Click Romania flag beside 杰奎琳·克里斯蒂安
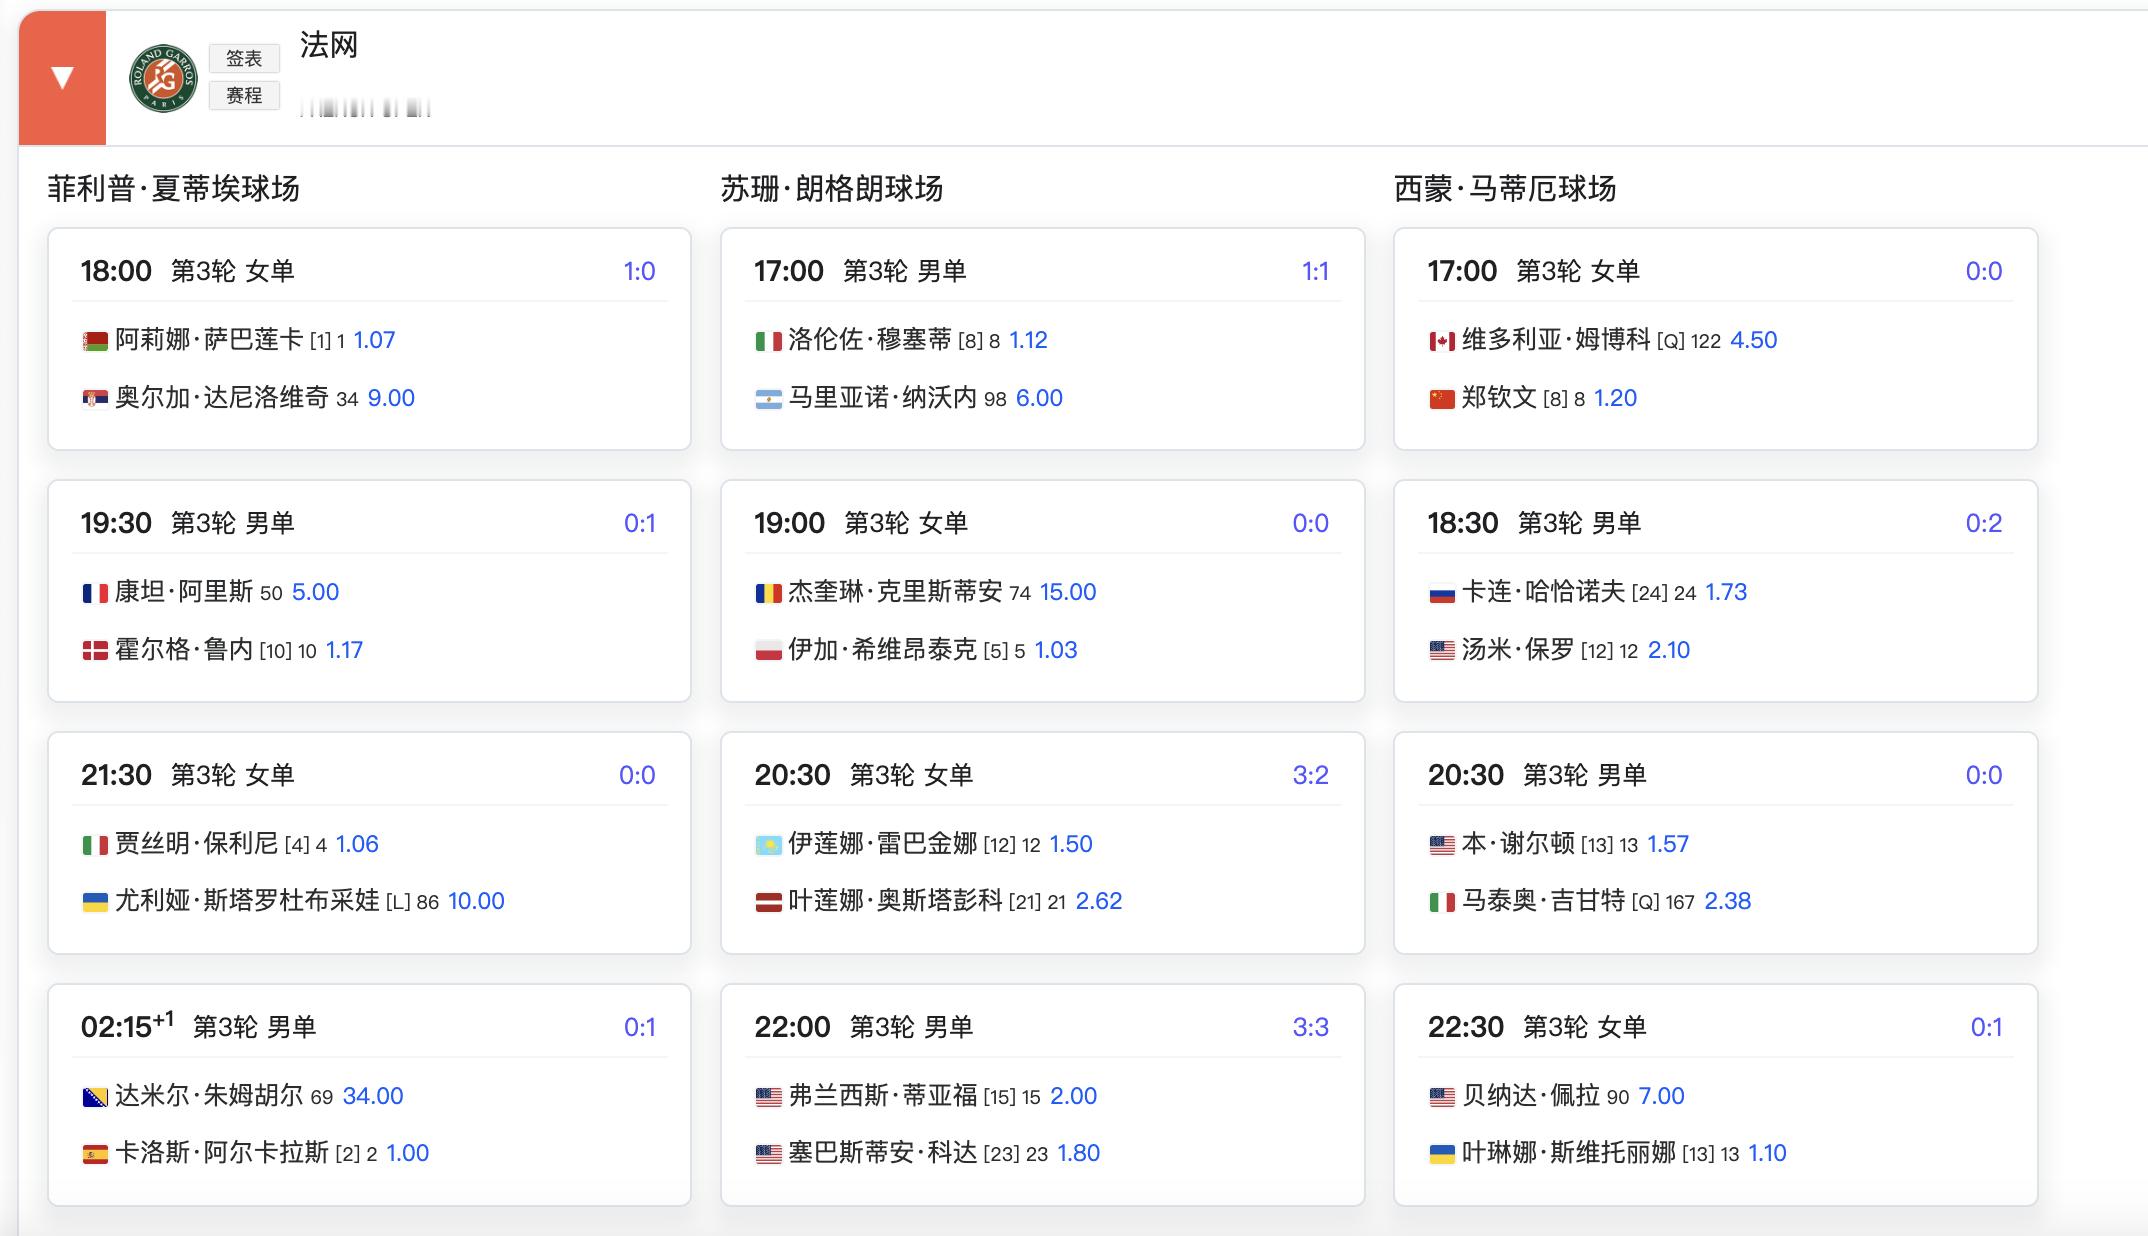2148x1236 pixels. (x=768, y=594)
